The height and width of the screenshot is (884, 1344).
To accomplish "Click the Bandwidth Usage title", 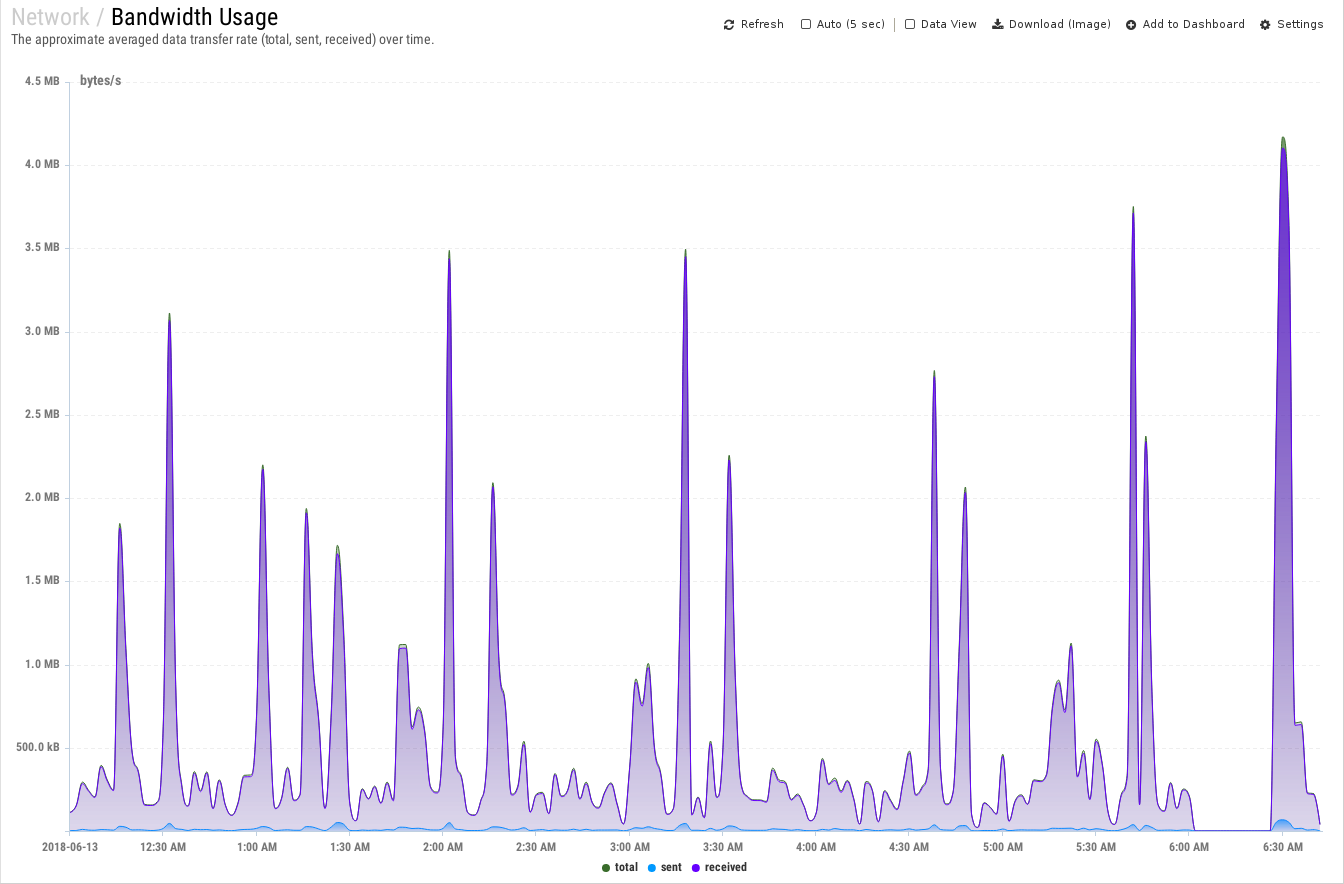I will [x=195, y=17].
